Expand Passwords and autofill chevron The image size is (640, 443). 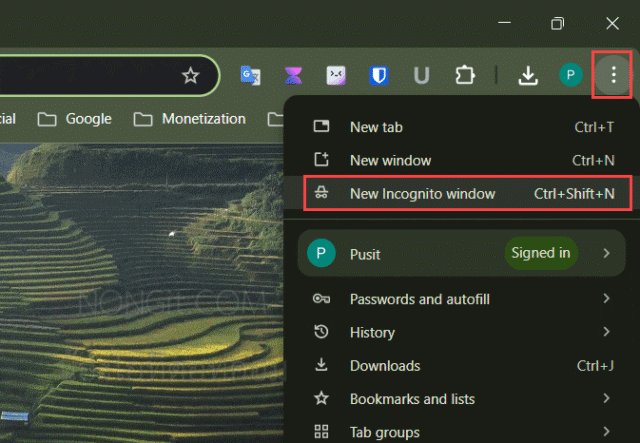click(607, 299)
